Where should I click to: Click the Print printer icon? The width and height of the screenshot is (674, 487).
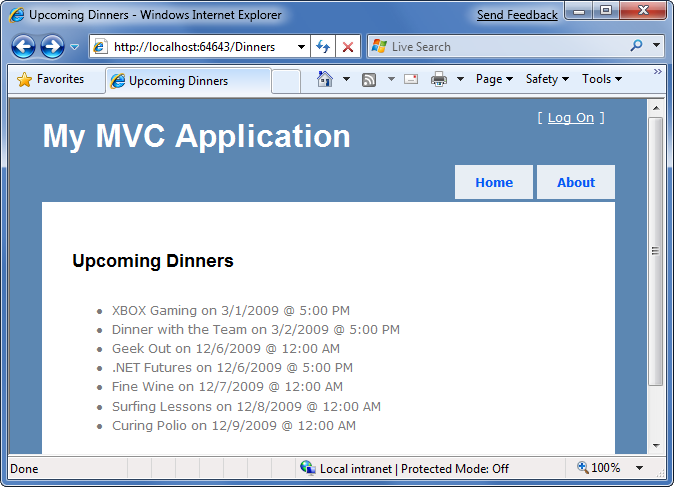point(439,80)
